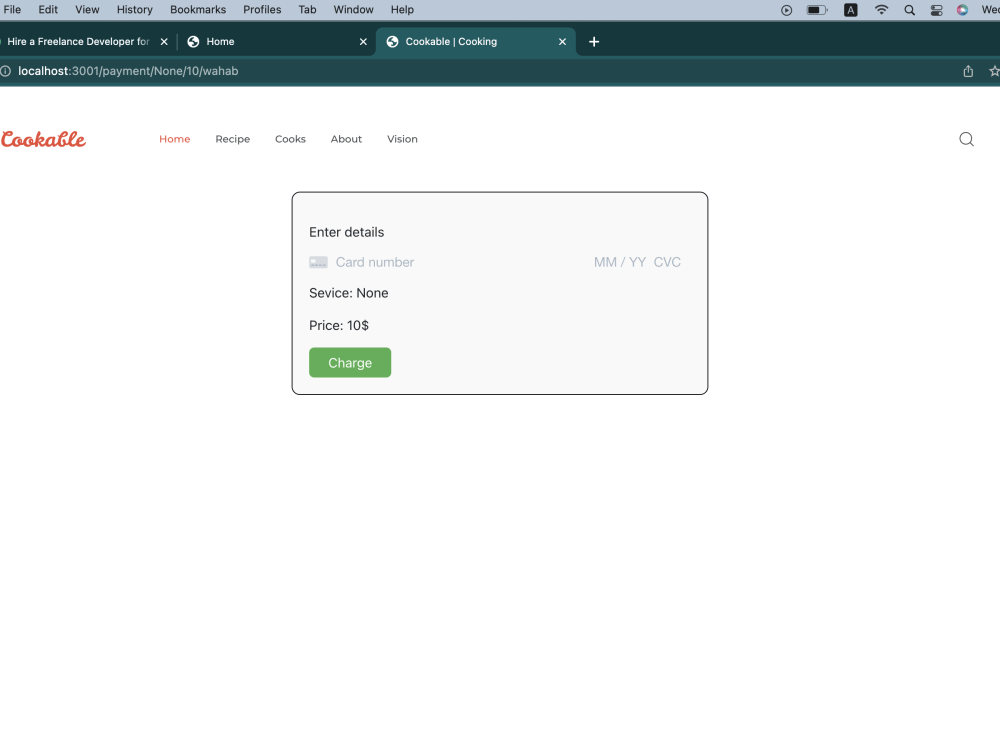Bookmark page with the star icon
Viewport: 1000px width, 750px height.
pos(994,71)
